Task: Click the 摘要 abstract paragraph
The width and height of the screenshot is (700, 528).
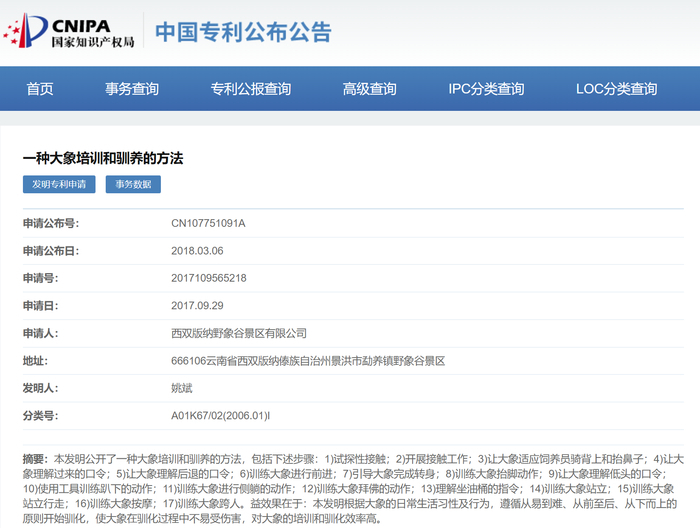Action: coord(350,488)
